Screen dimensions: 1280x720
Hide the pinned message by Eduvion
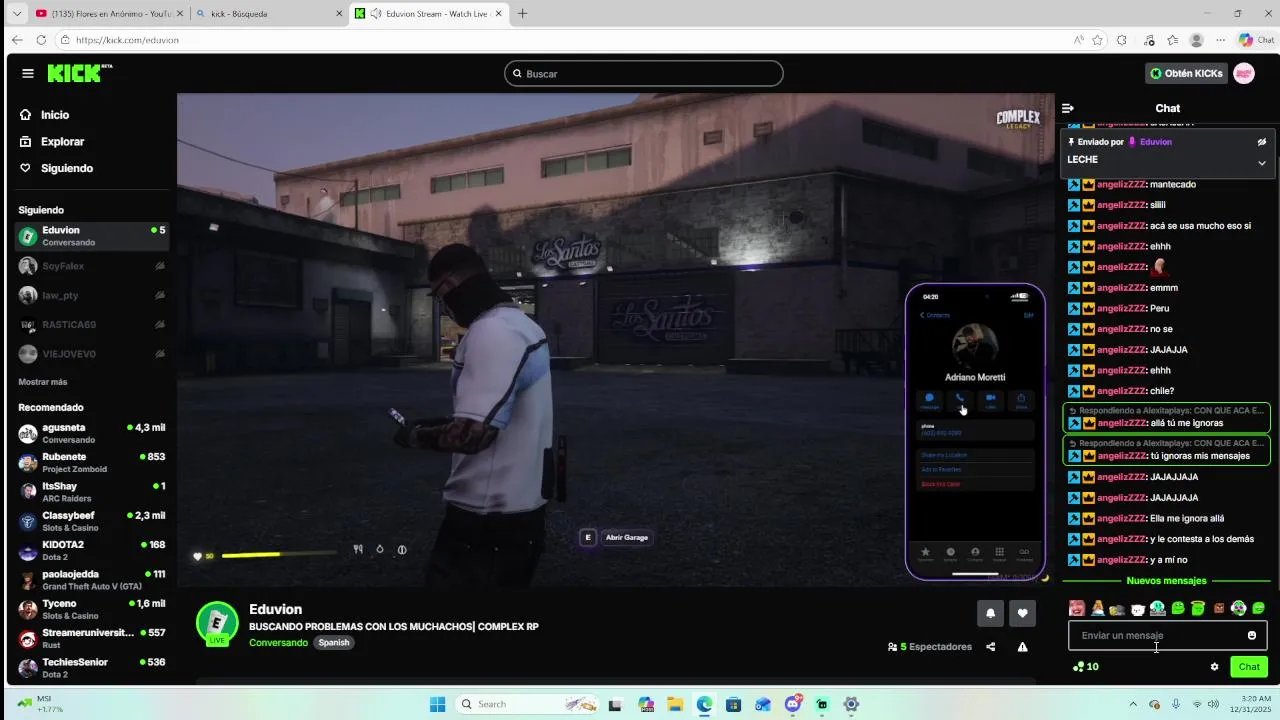click(1262, 142)
